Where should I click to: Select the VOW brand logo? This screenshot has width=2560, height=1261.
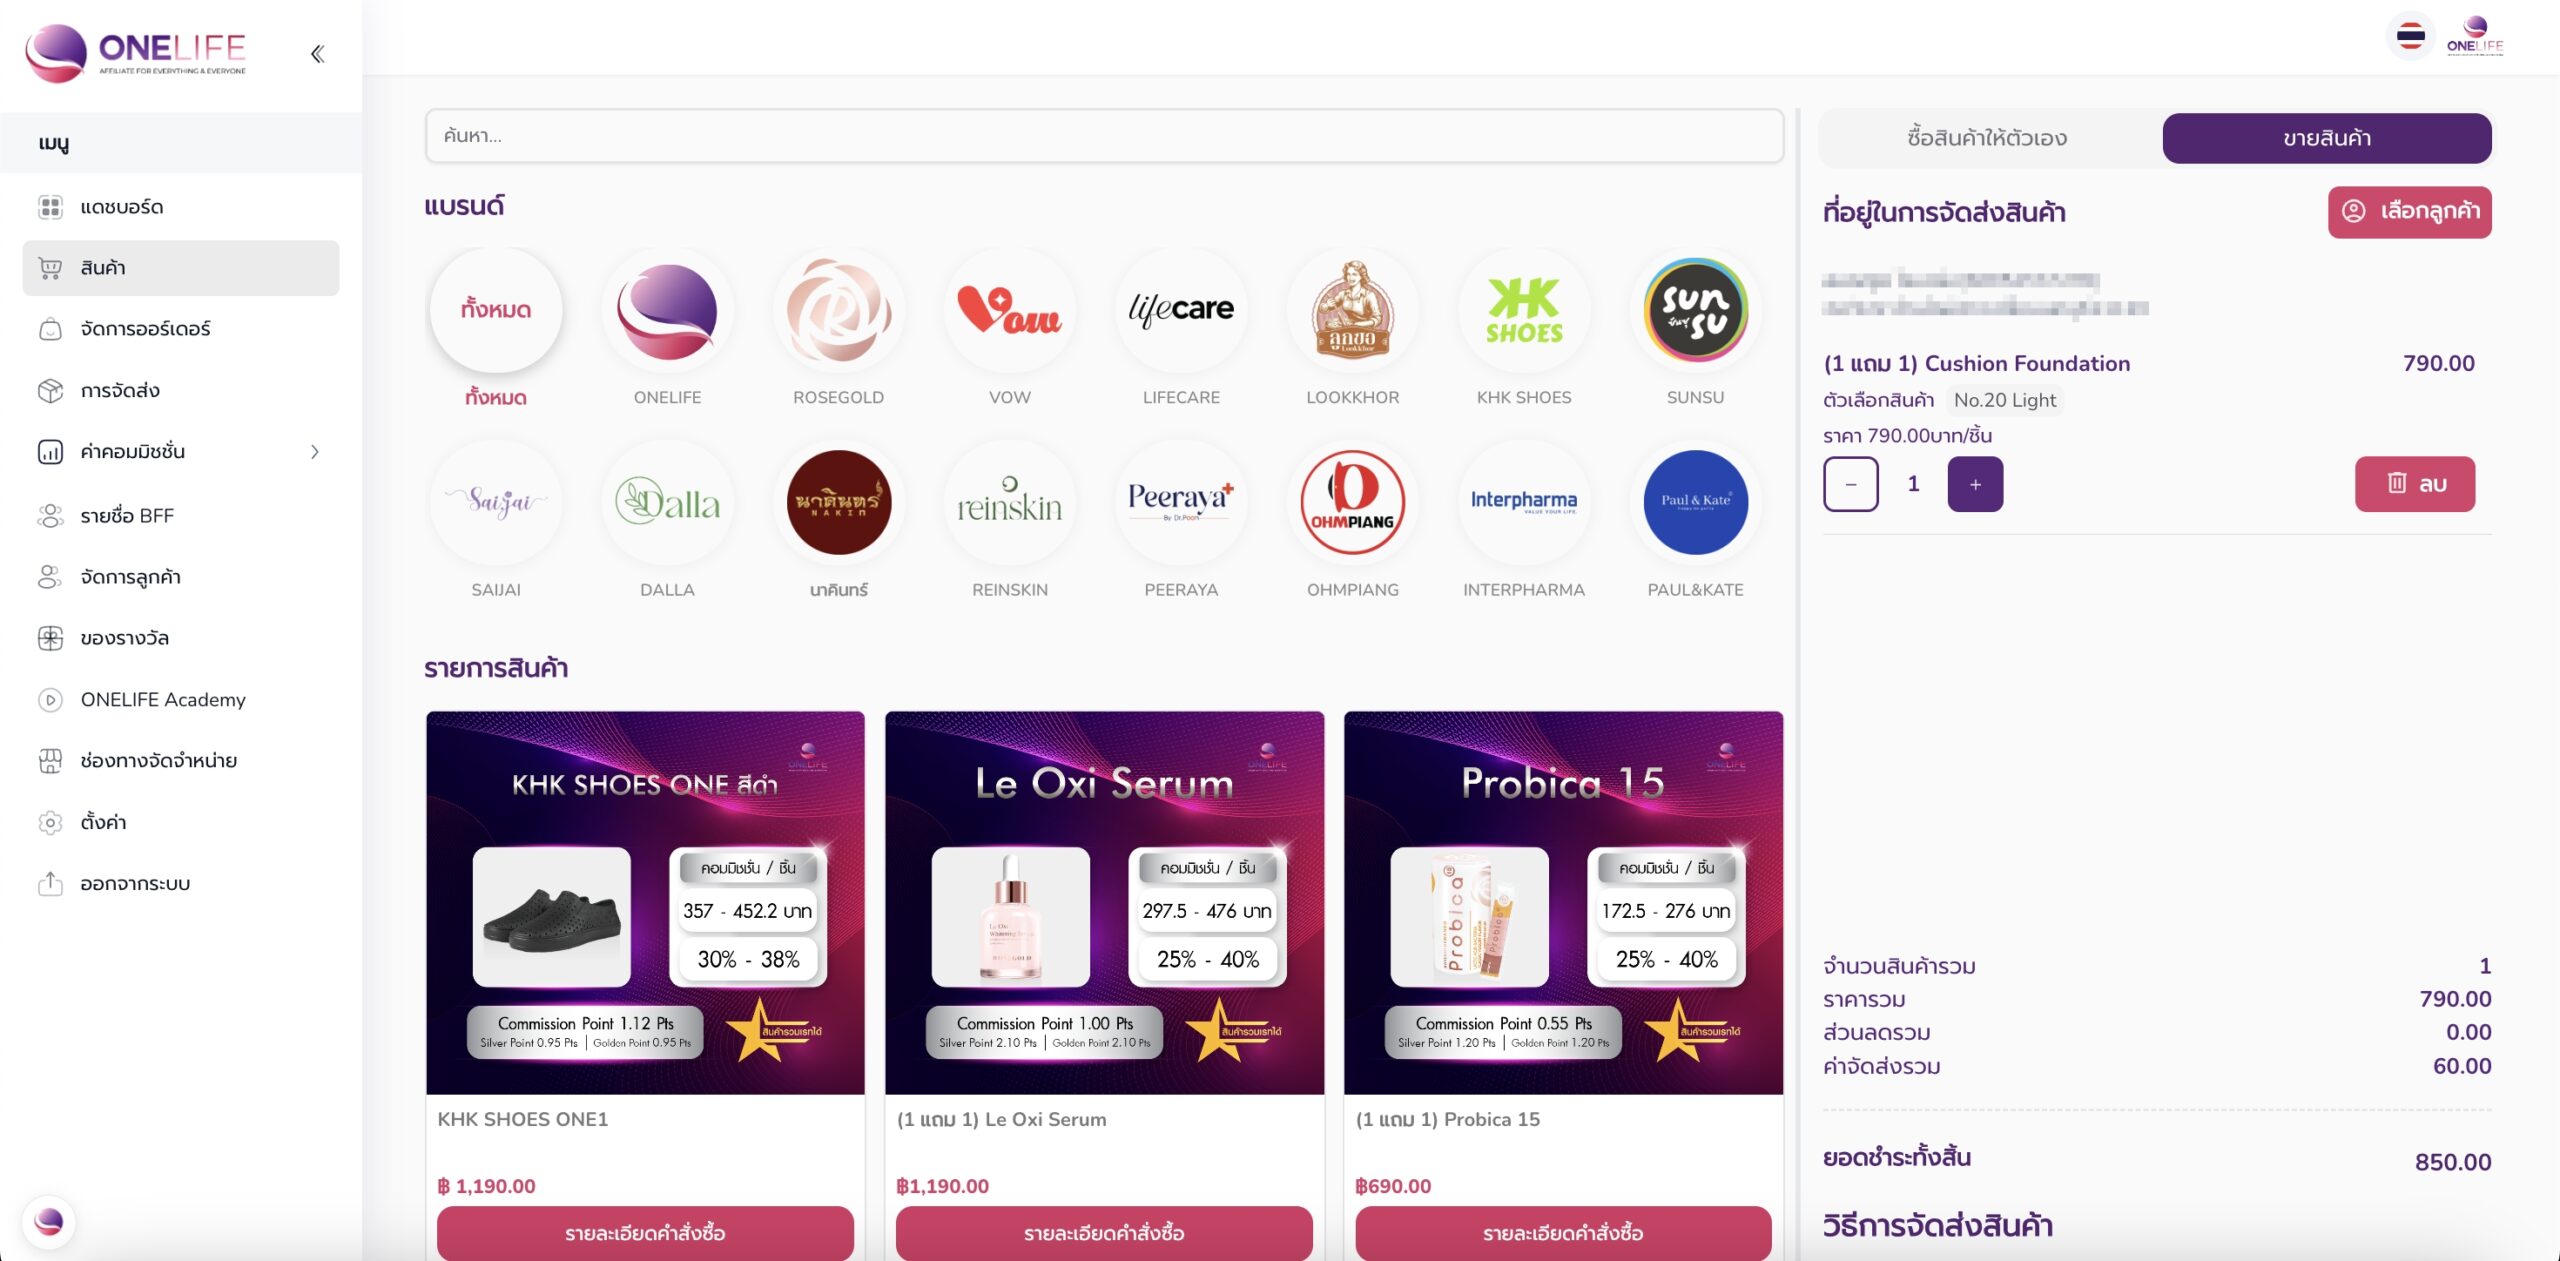[x=1009, y=310]
